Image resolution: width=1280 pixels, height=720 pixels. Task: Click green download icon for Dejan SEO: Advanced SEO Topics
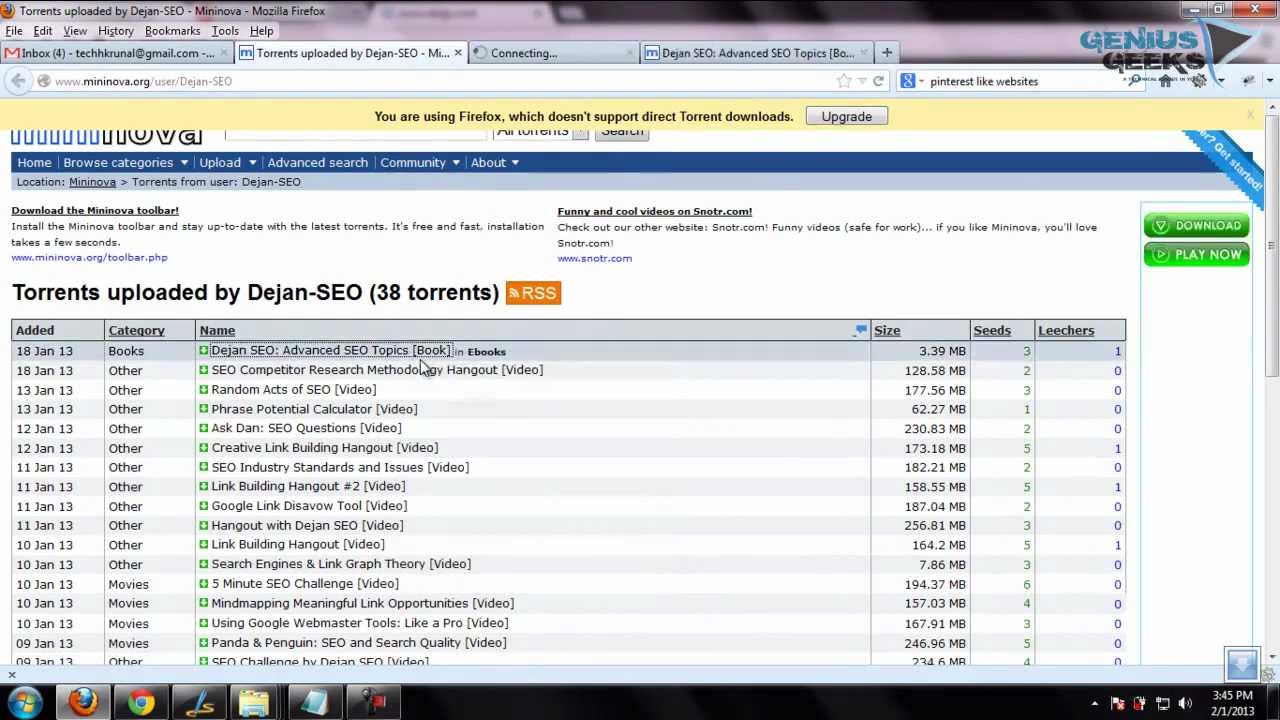coord(203,351)
